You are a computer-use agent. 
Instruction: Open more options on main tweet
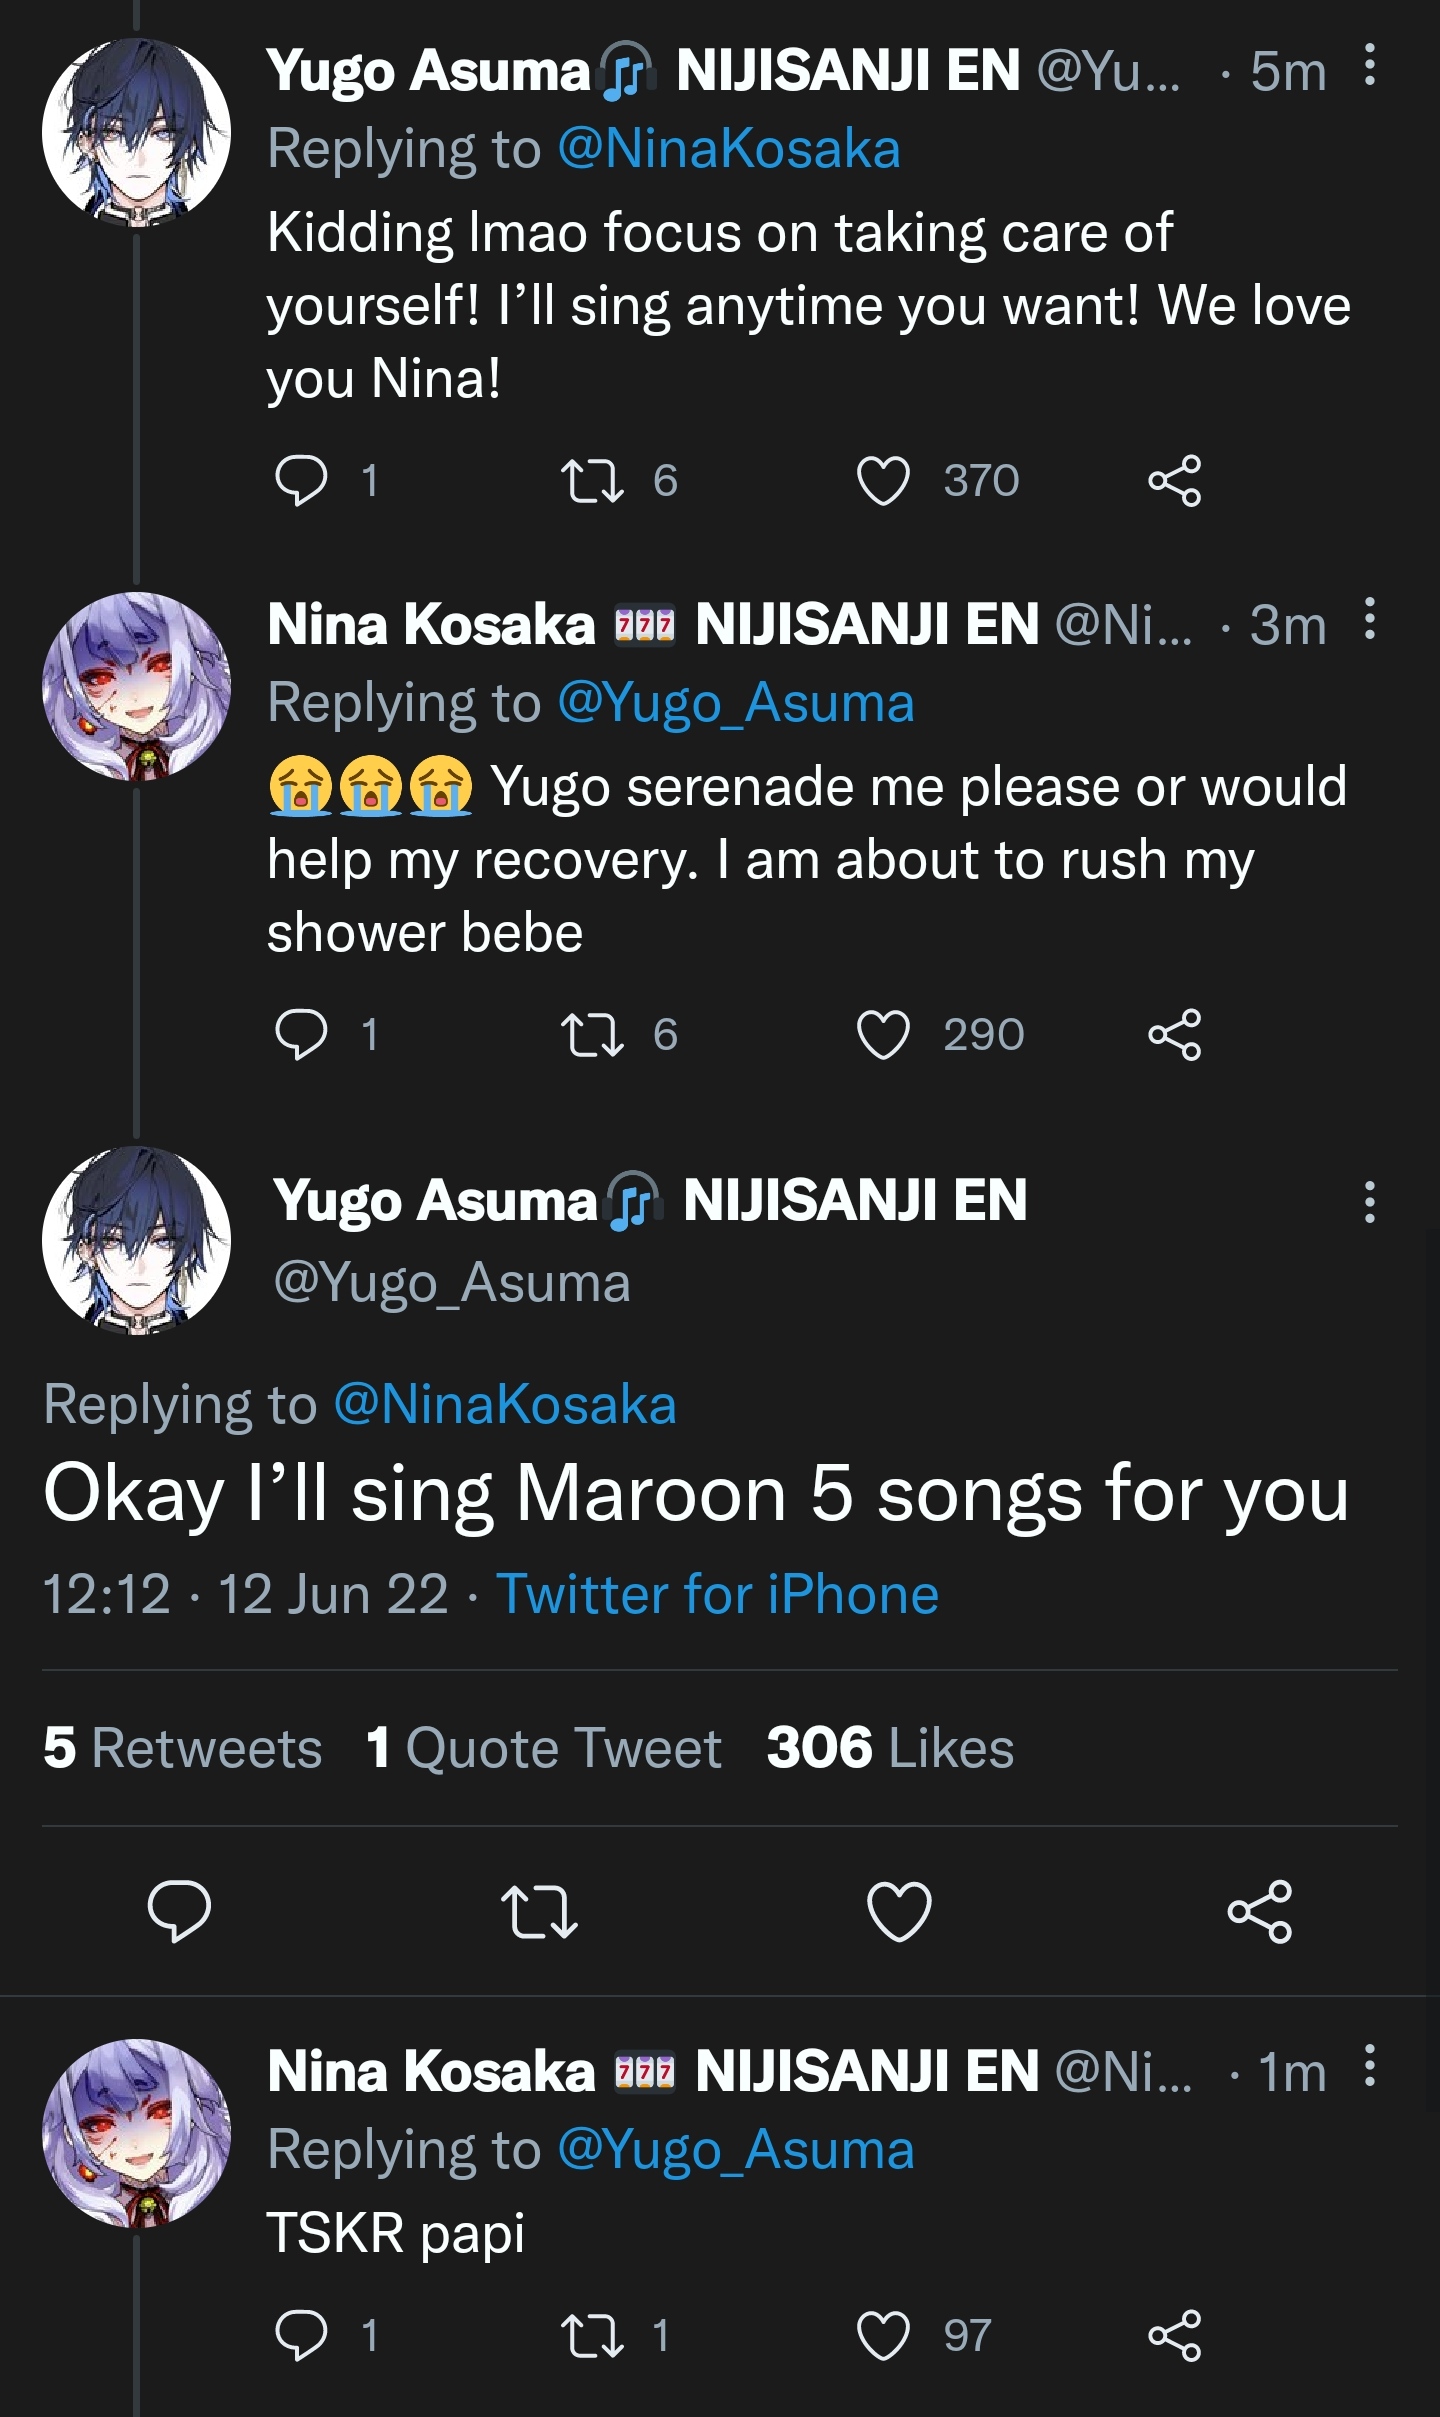pos(1370,1201)
